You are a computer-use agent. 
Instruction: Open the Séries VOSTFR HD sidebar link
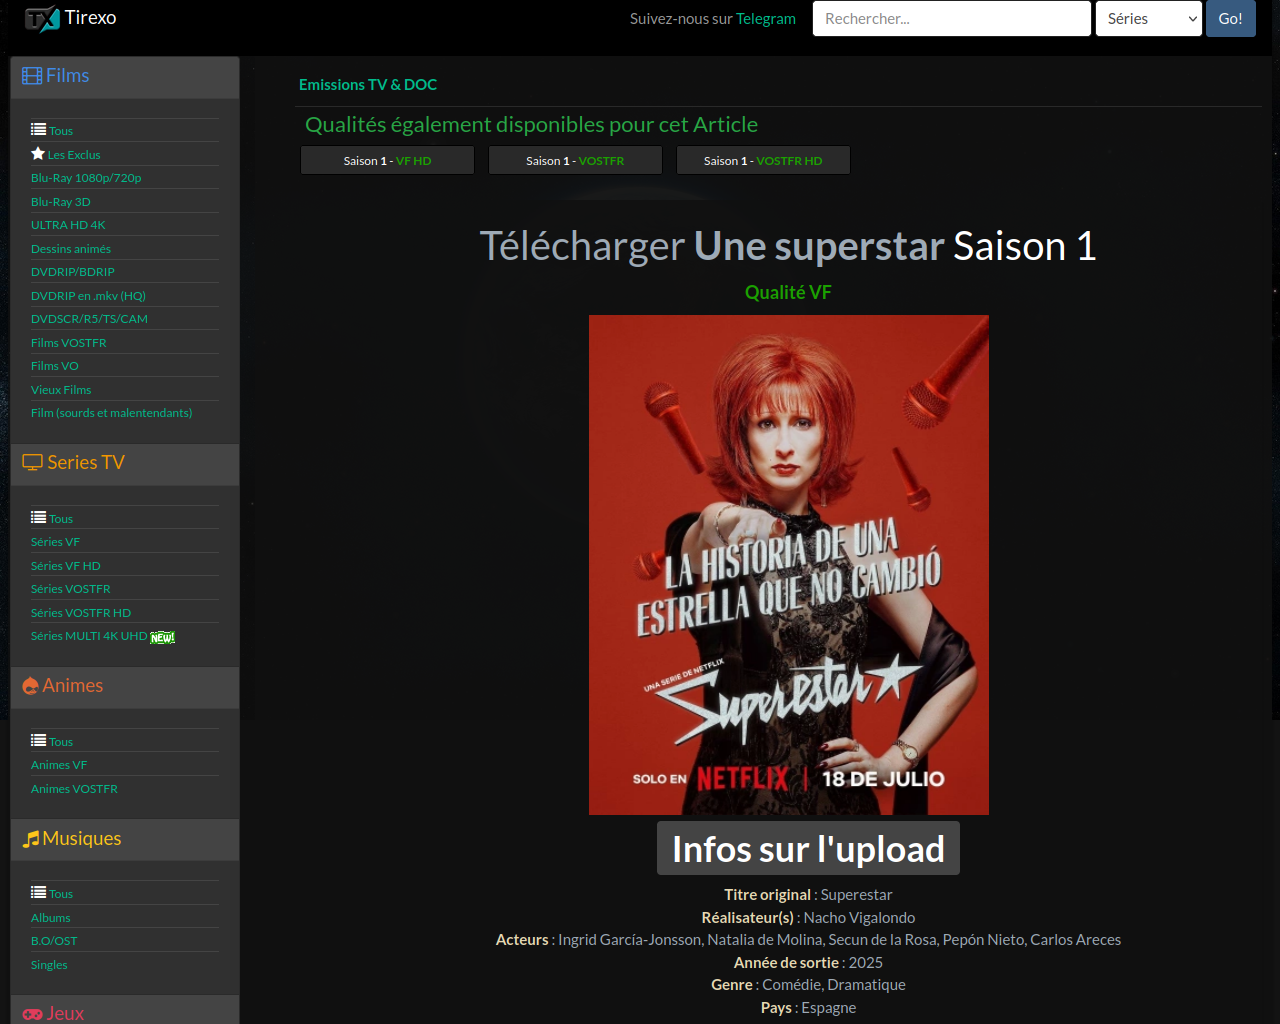(81, 613)
